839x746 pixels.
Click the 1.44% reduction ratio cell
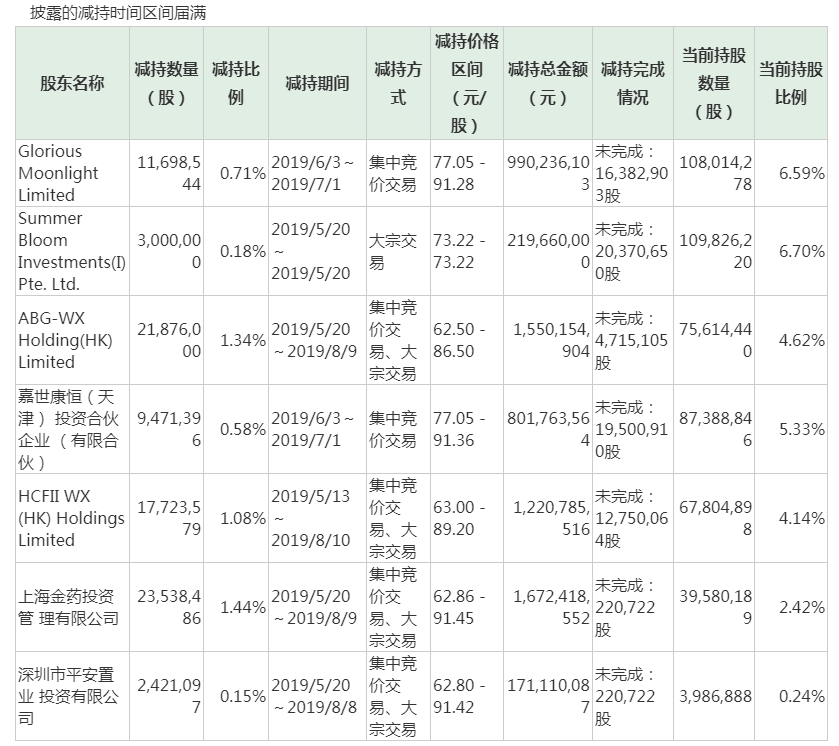click(235, 607)
